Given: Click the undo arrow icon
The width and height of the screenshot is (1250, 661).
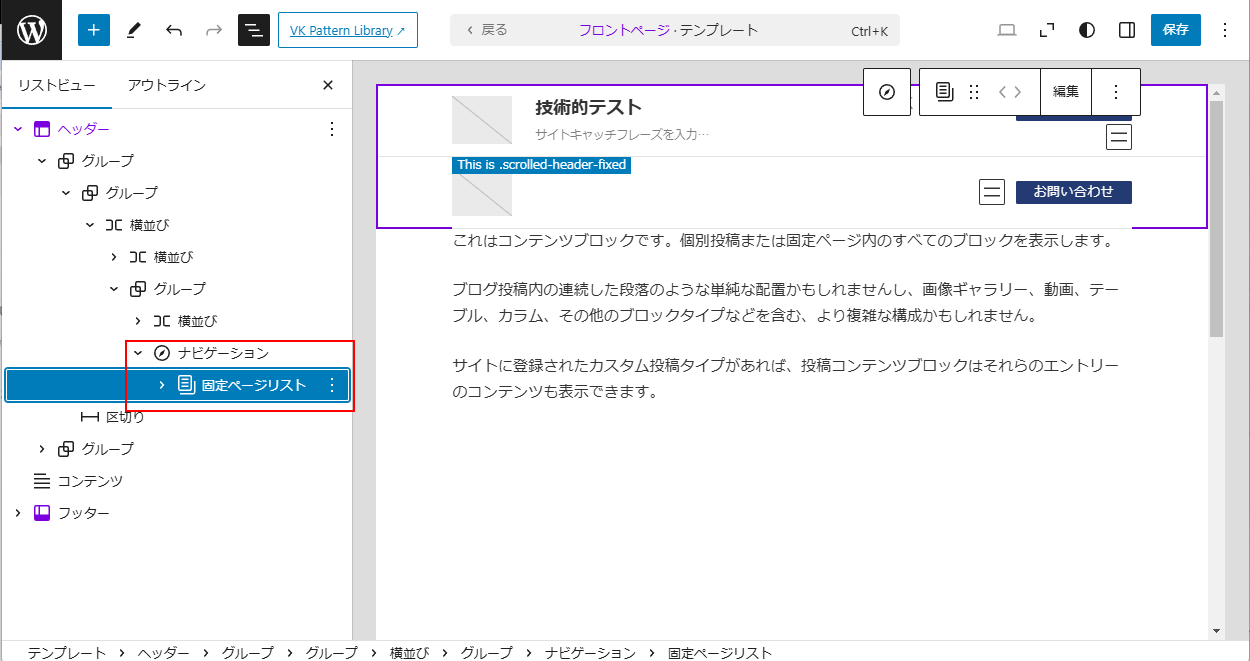Looking at the screenshot, I should [174, 30].
